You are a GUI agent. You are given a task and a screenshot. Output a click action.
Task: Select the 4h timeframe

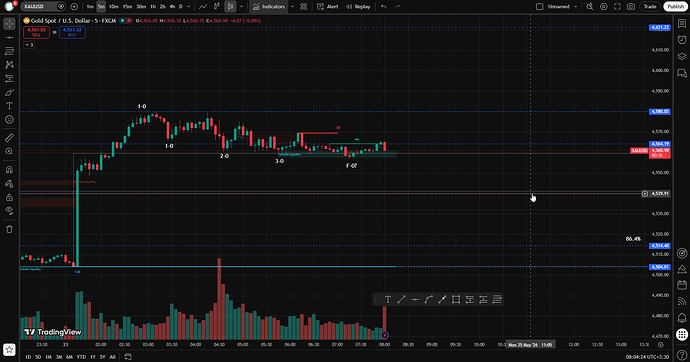[x=172, y=7]
